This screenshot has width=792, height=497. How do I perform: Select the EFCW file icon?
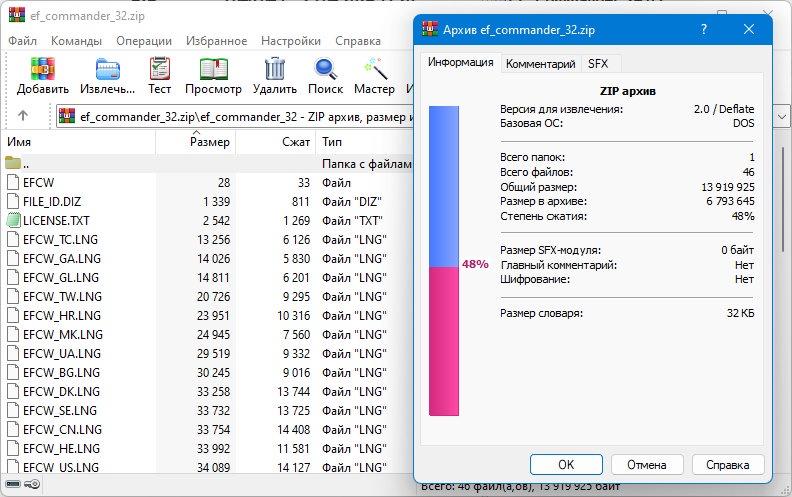click(13, 182)
